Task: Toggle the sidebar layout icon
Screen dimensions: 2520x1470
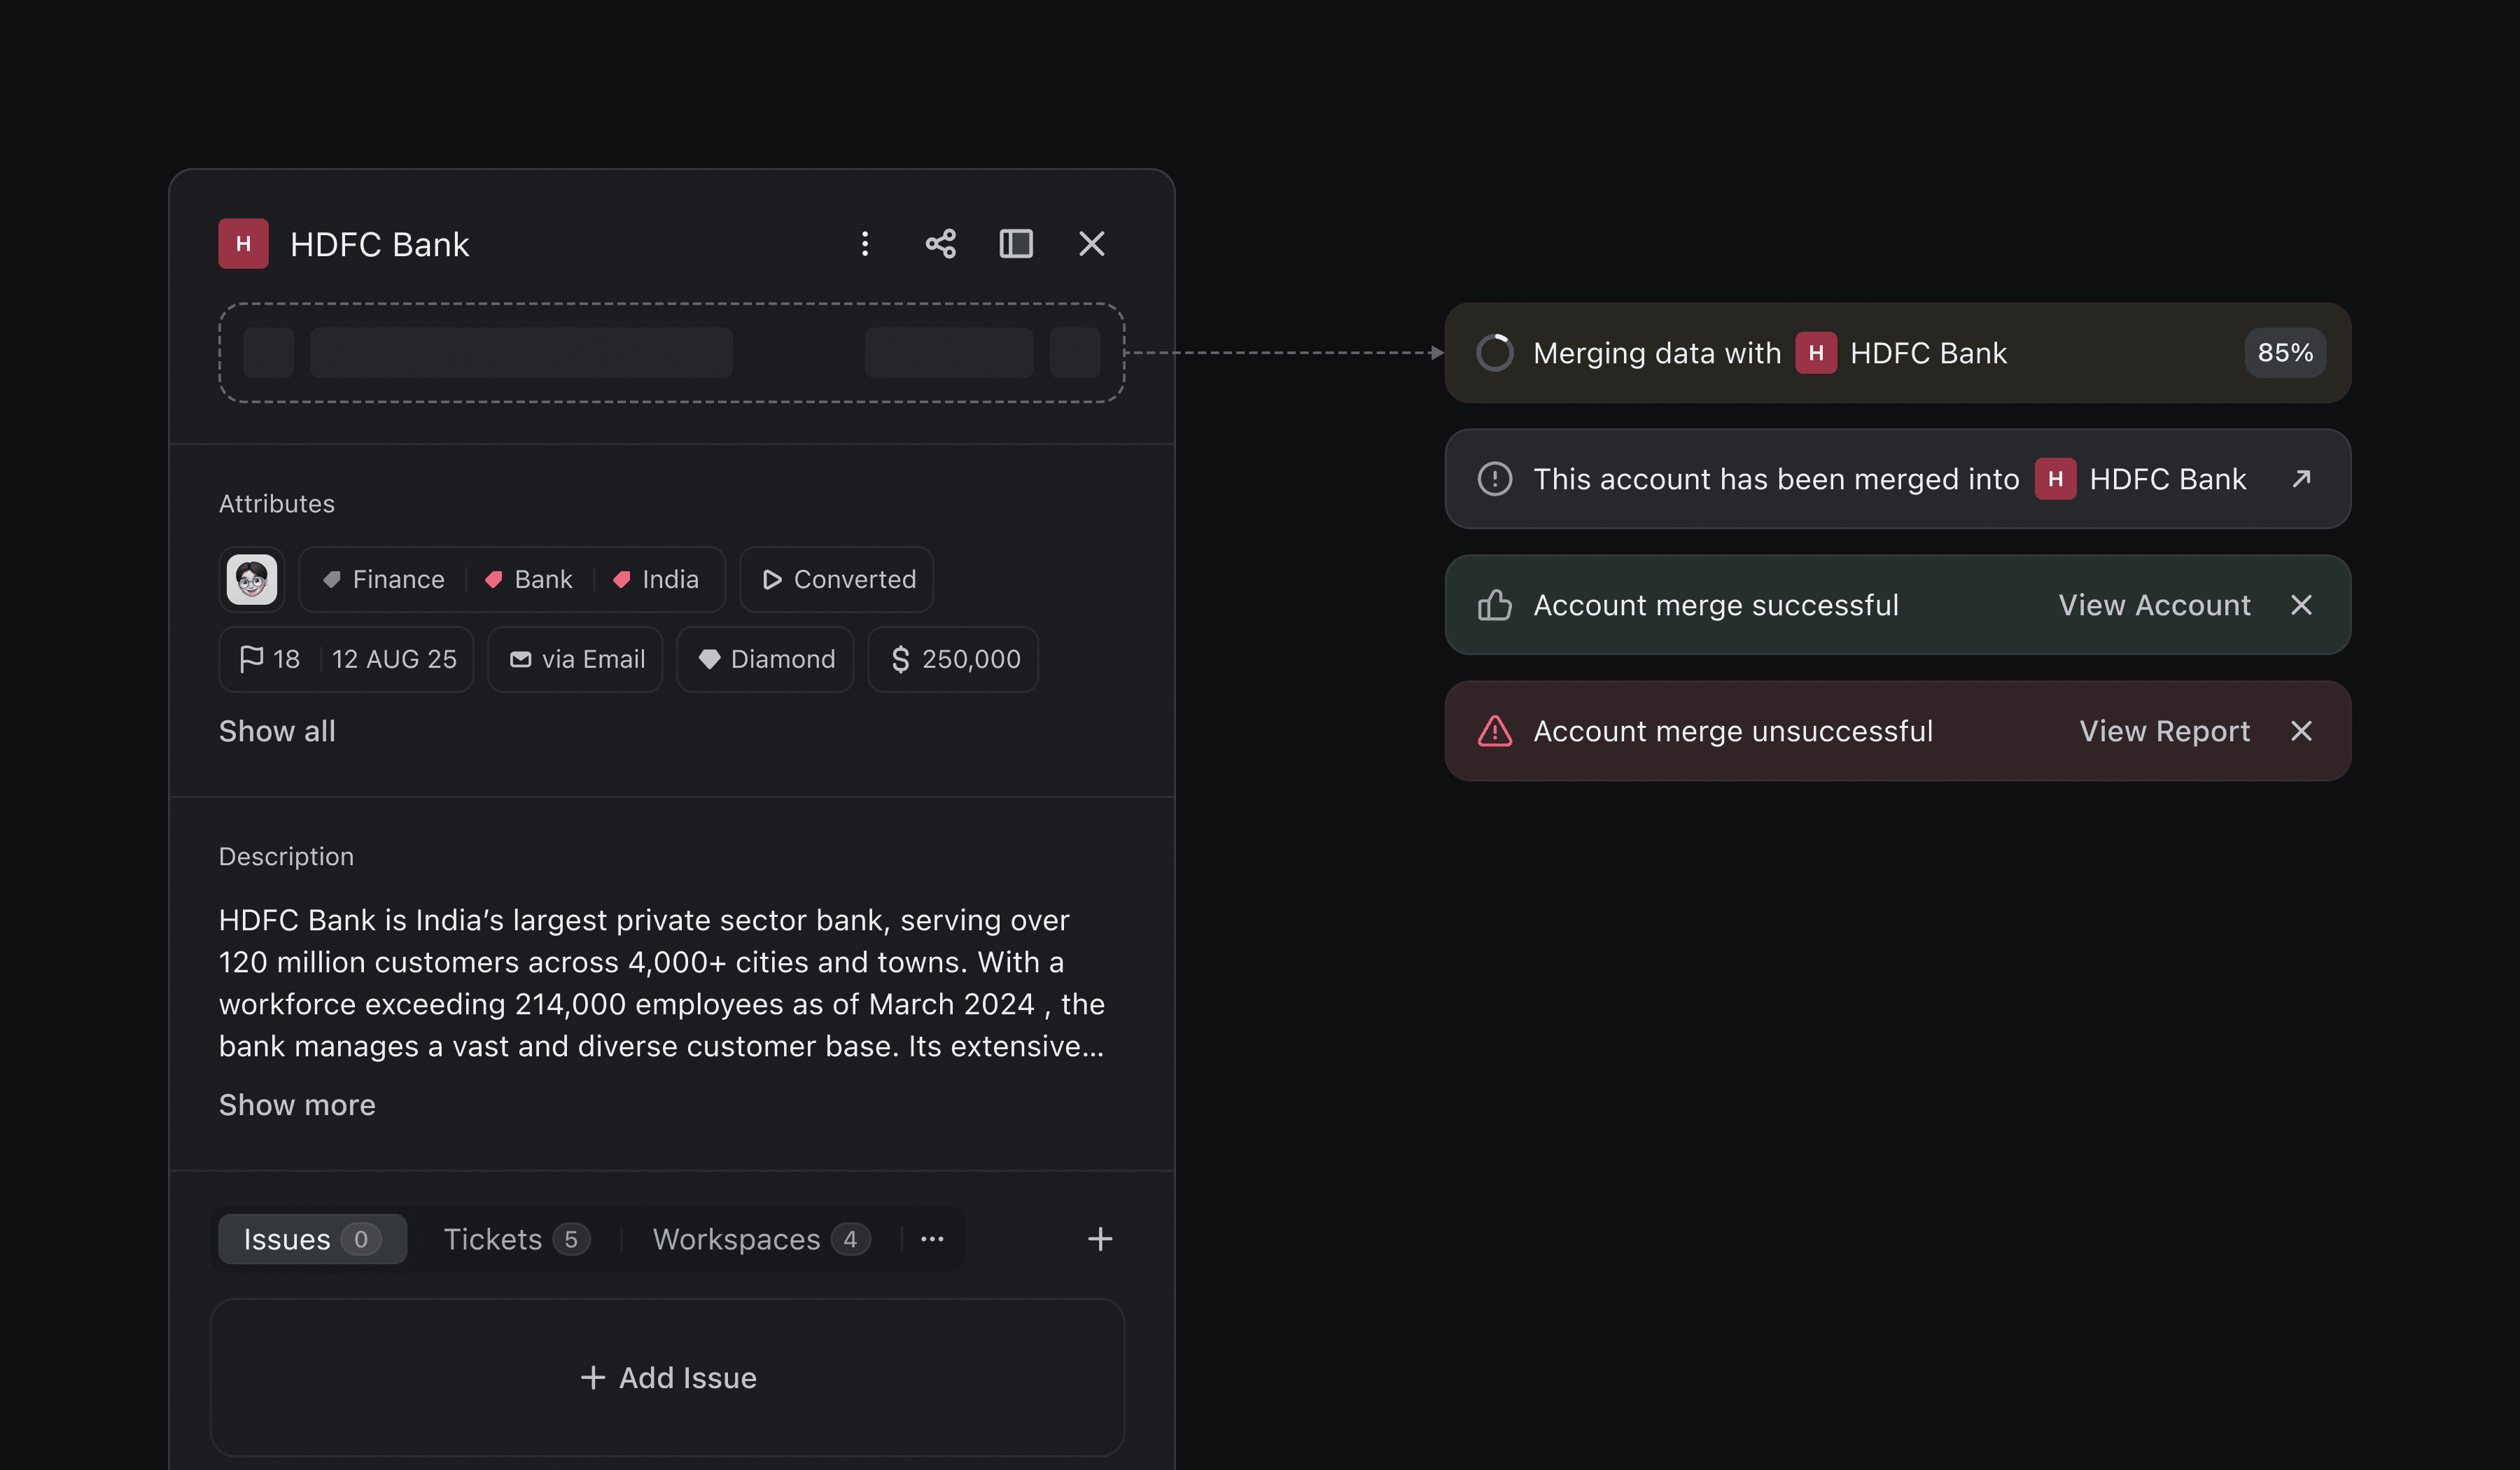Action: (1016, 244)
